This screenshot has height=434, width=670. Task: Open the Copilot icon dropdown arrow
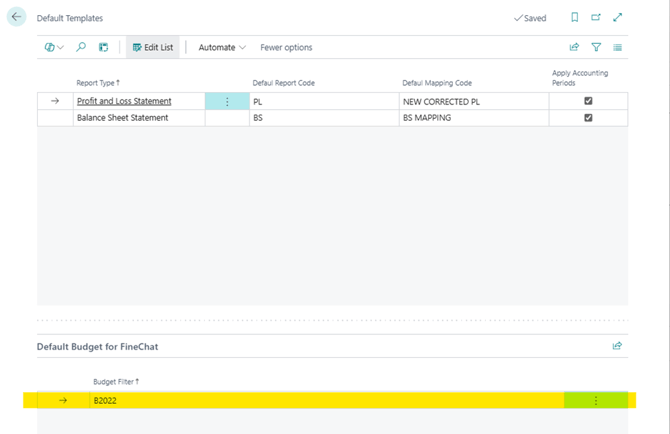pos(61,47)
